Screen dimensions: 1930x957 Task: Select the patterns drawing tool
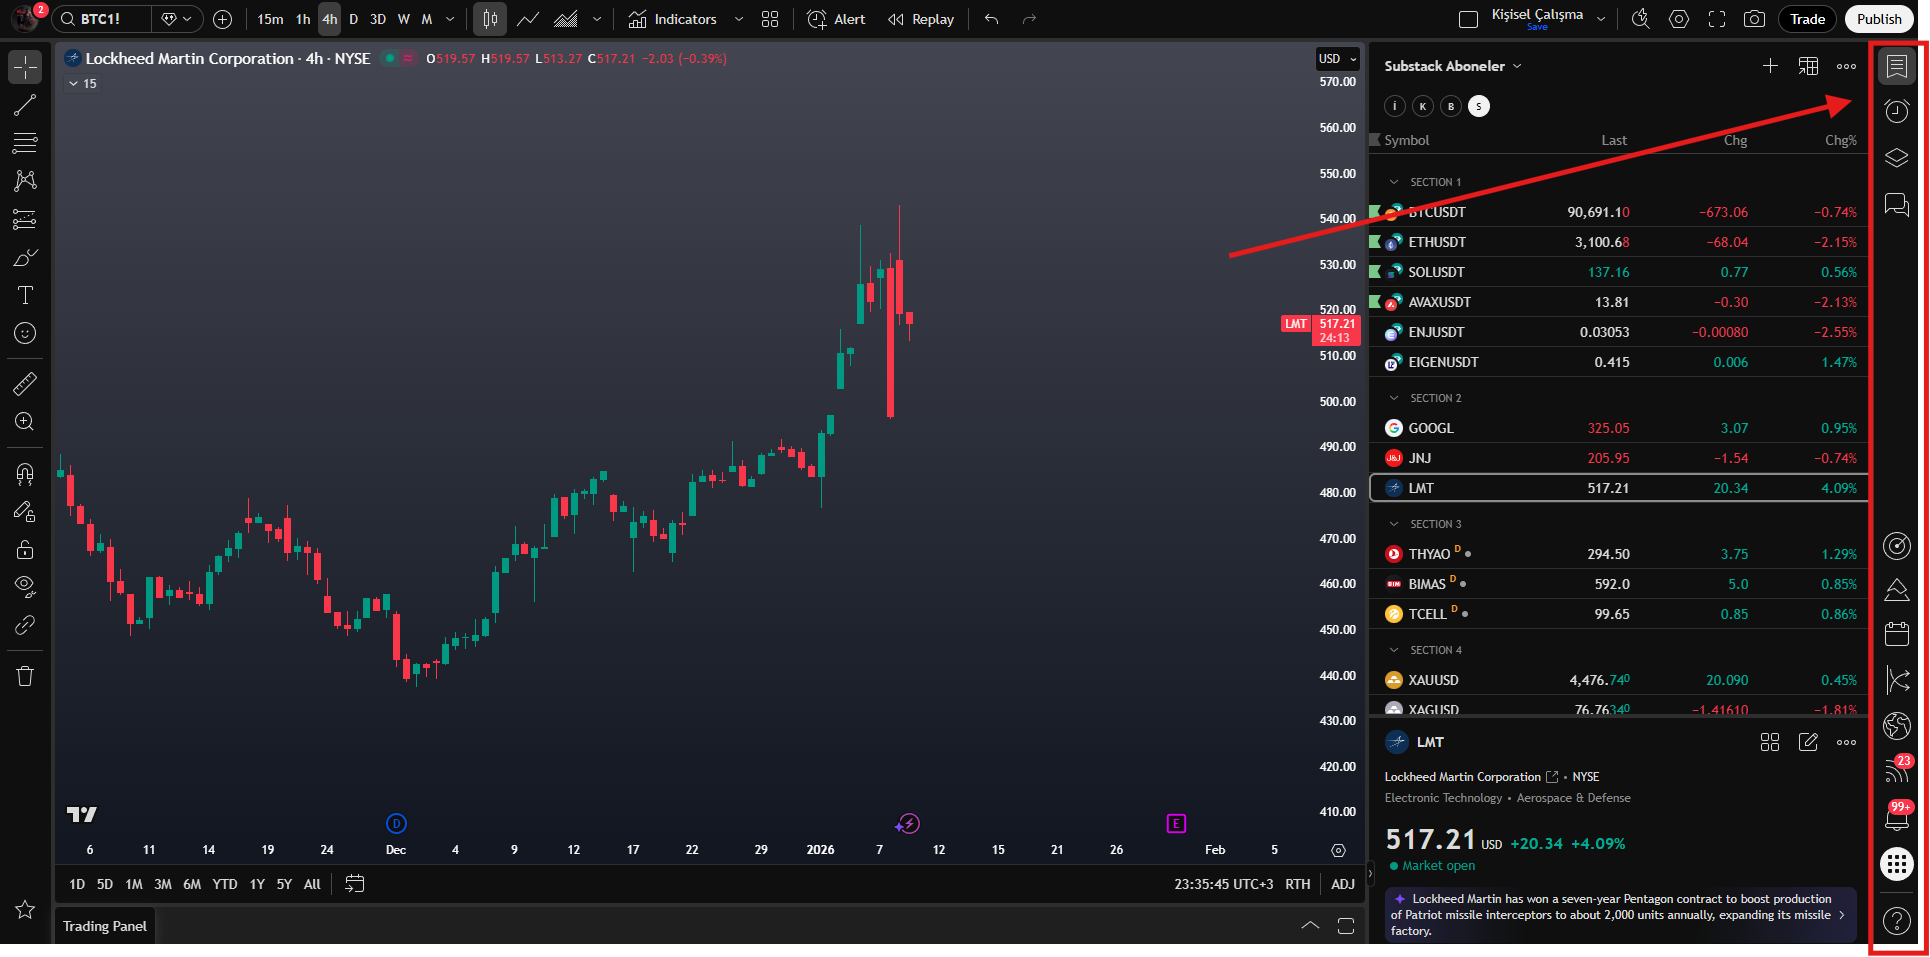(25, 181)
